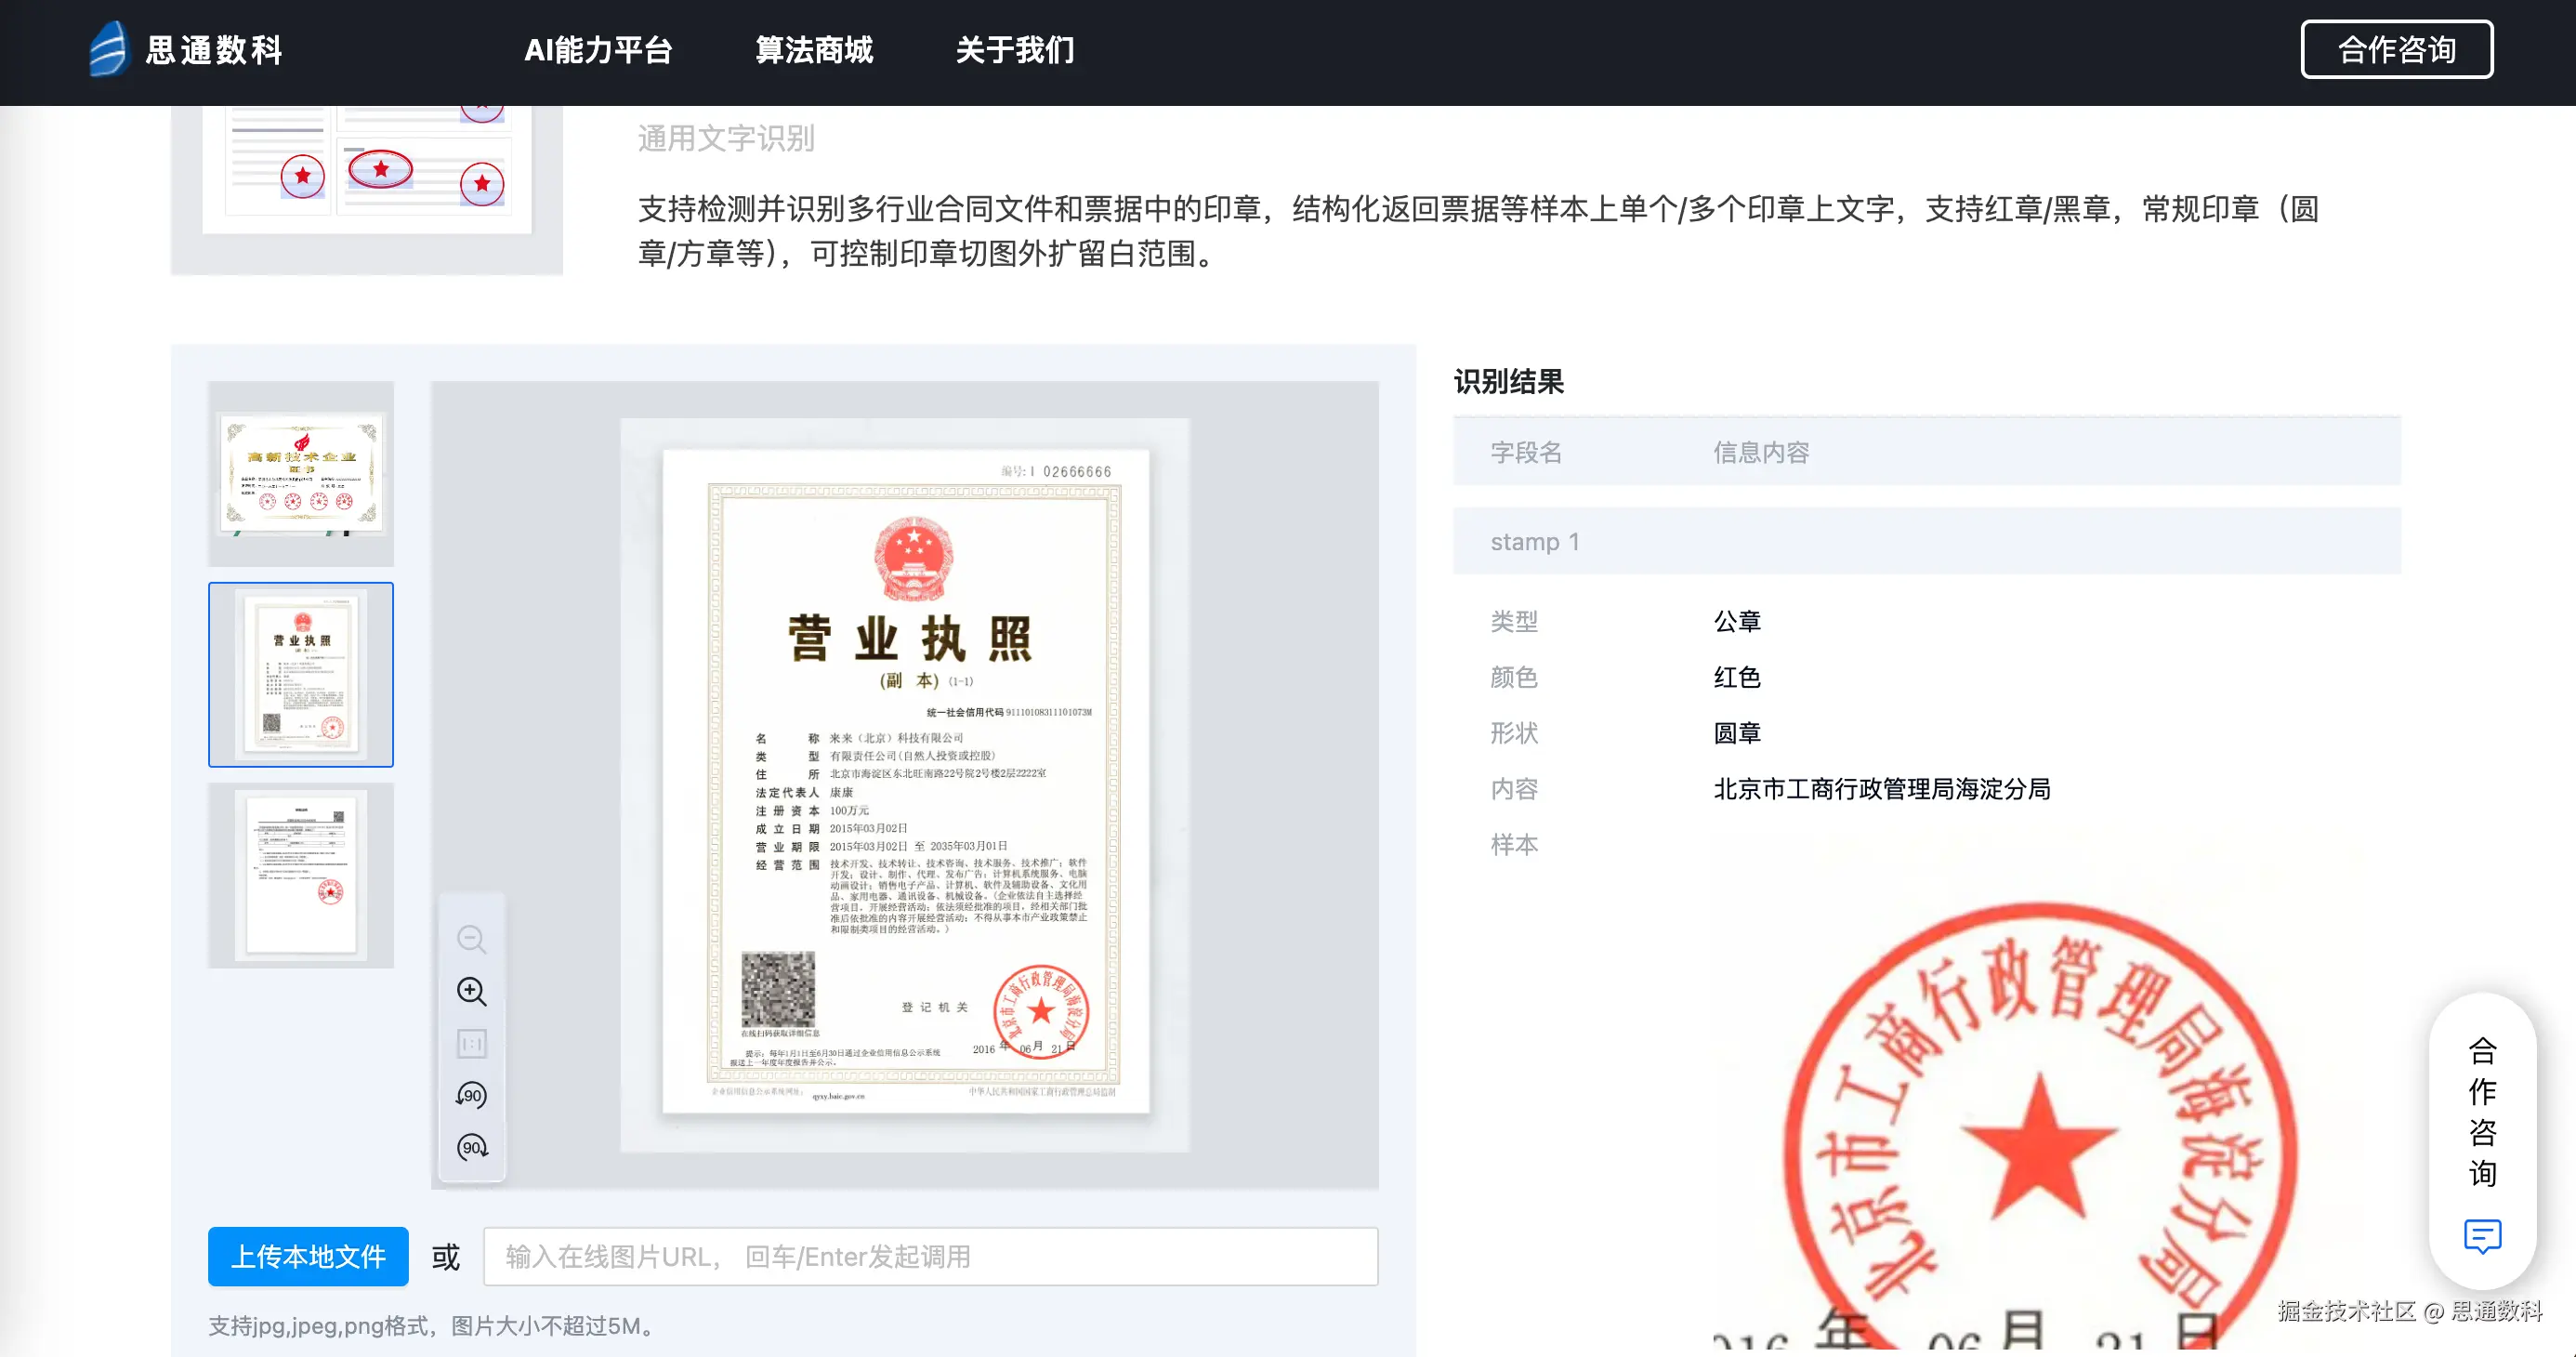Click the chat message icon
The height and width of the screenshot is (1357, 2576).
click(x=2482, y=1236)
